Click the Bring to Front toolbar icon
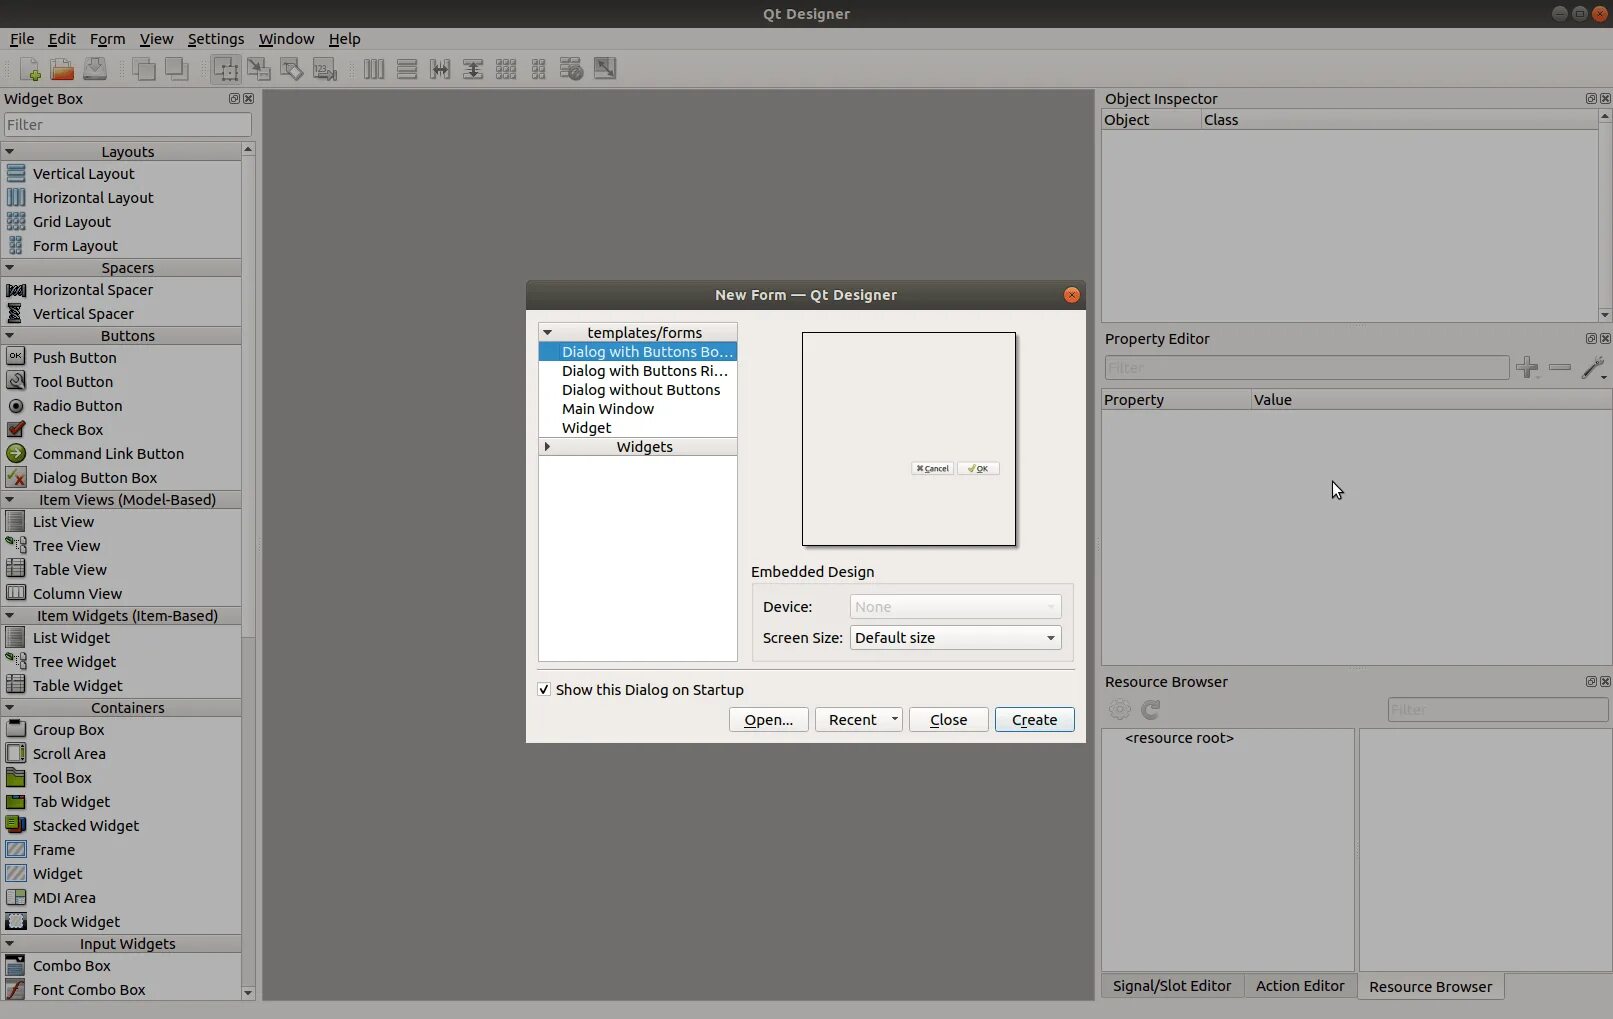This screenshot has width=1613, height=1019. (x=177, y=69)
